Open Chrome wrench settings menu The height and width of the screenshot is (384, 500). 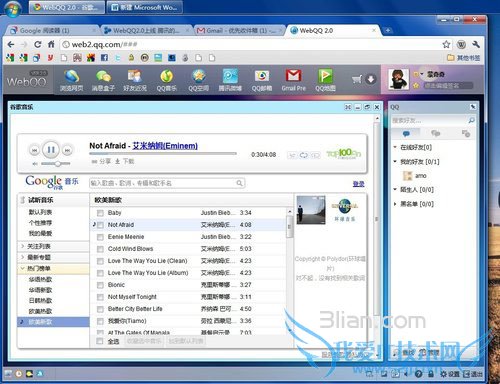point(476,44)
